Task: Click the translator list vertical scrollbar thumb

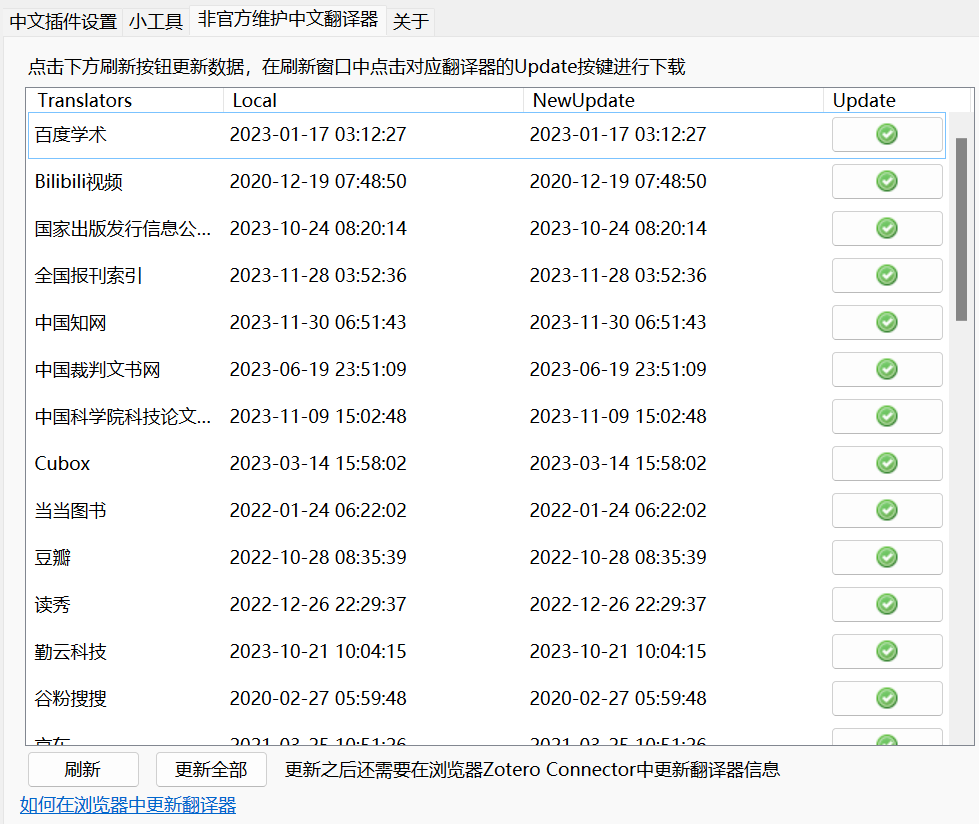Action: pyautogui.click(x=962, y=229)
